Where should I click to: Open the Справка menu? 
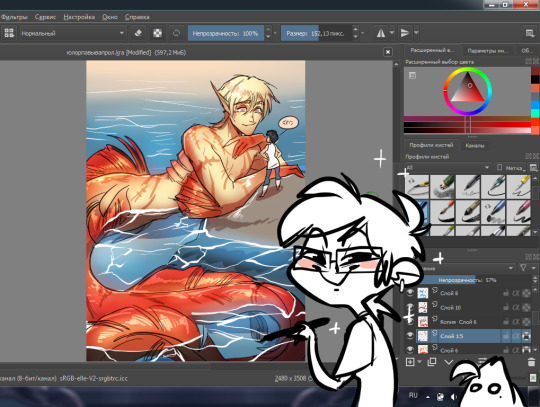pos(137,17)
